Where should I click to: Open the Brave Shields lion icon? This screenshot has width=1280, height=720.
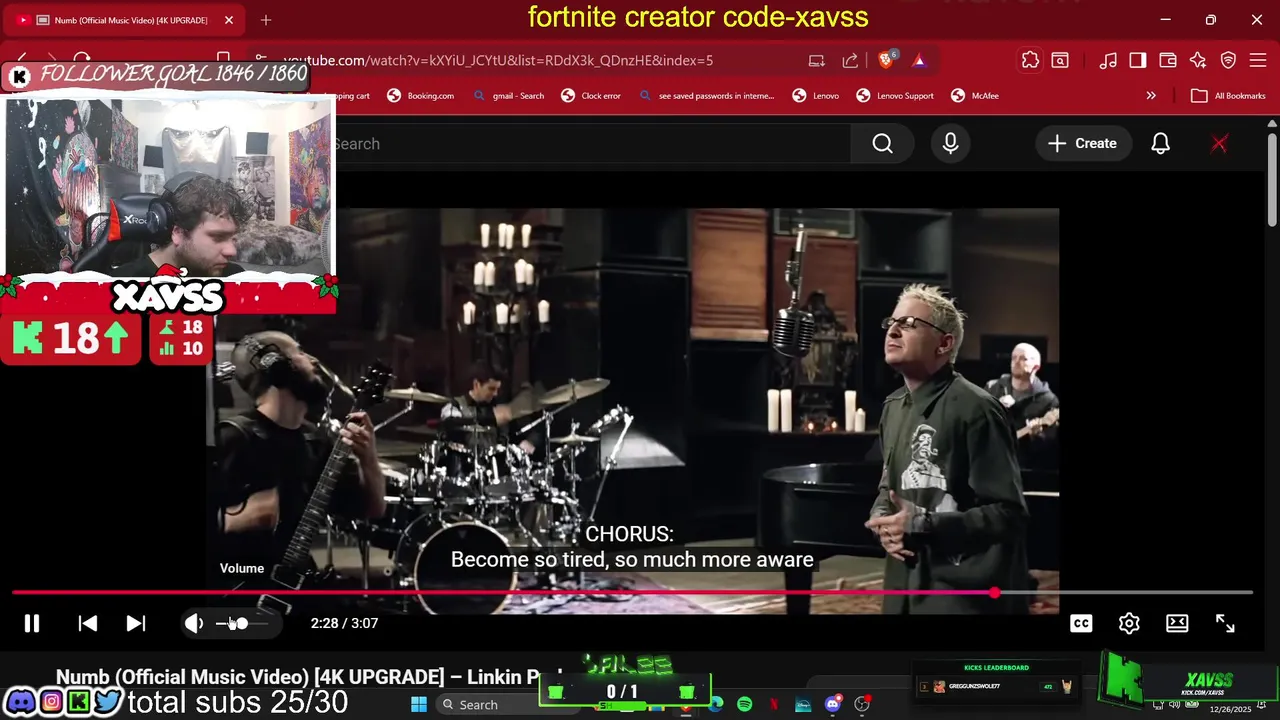pos(886,60)
